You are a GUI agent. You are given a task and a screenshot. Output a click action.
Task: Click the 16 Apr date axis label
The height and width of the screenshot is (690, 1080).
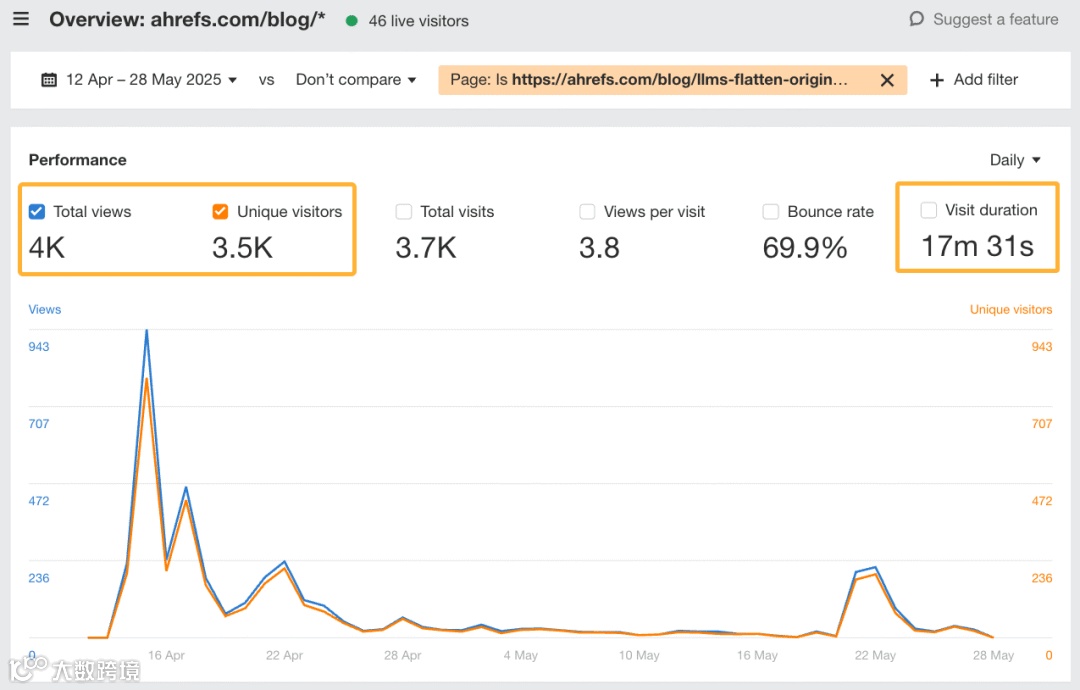click(166, 655)
